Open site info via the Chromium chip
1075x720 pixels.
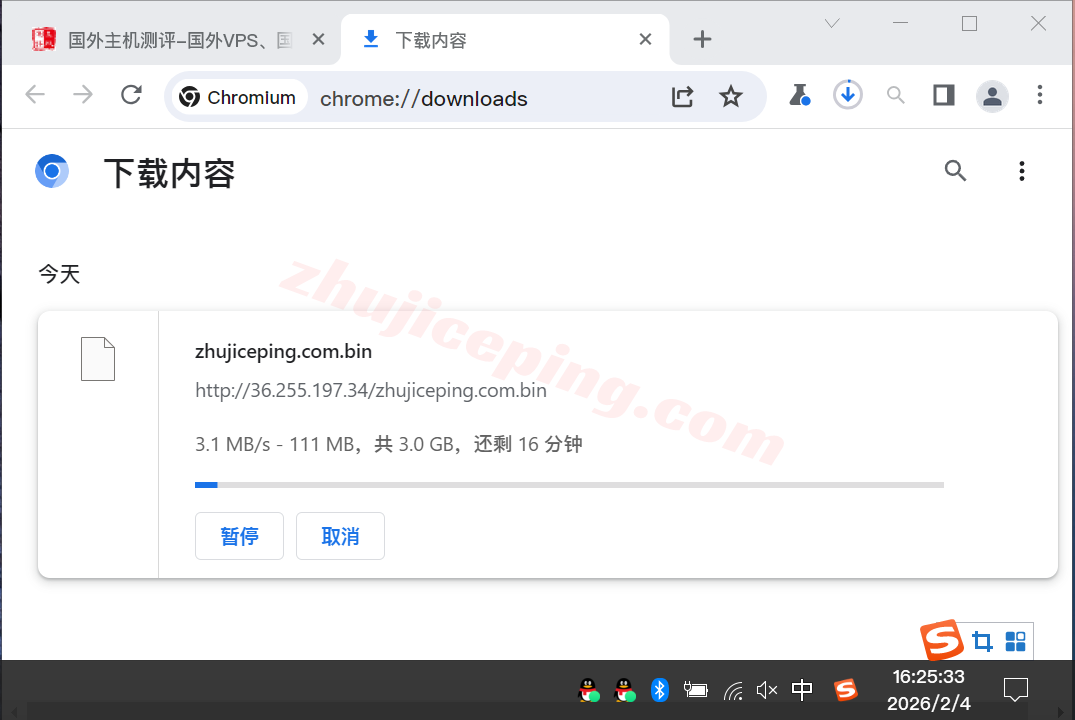238,97
